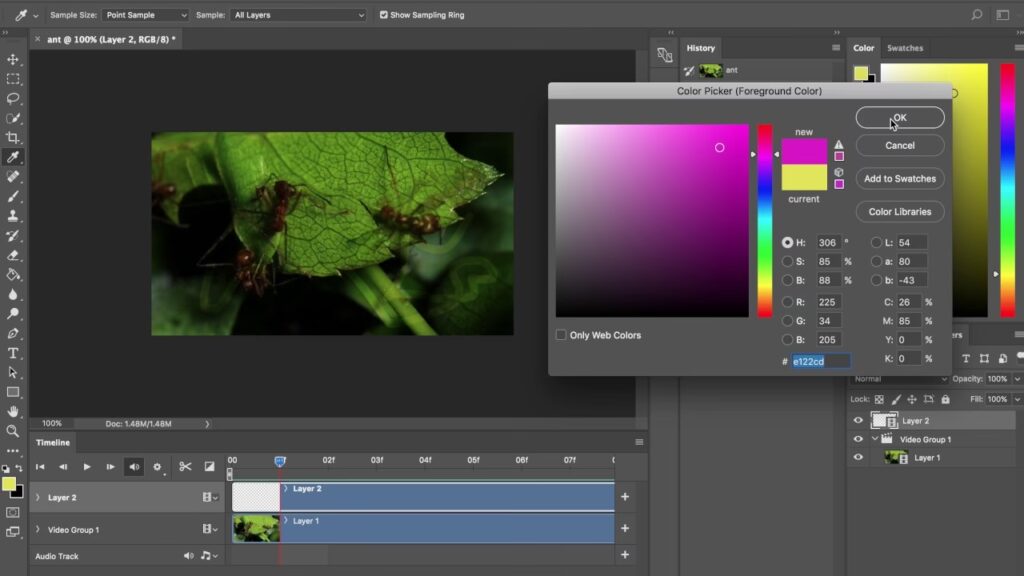Screen dimensions: 1024x576
Task: Select the Lasso tool
Action: pos(13,99)
